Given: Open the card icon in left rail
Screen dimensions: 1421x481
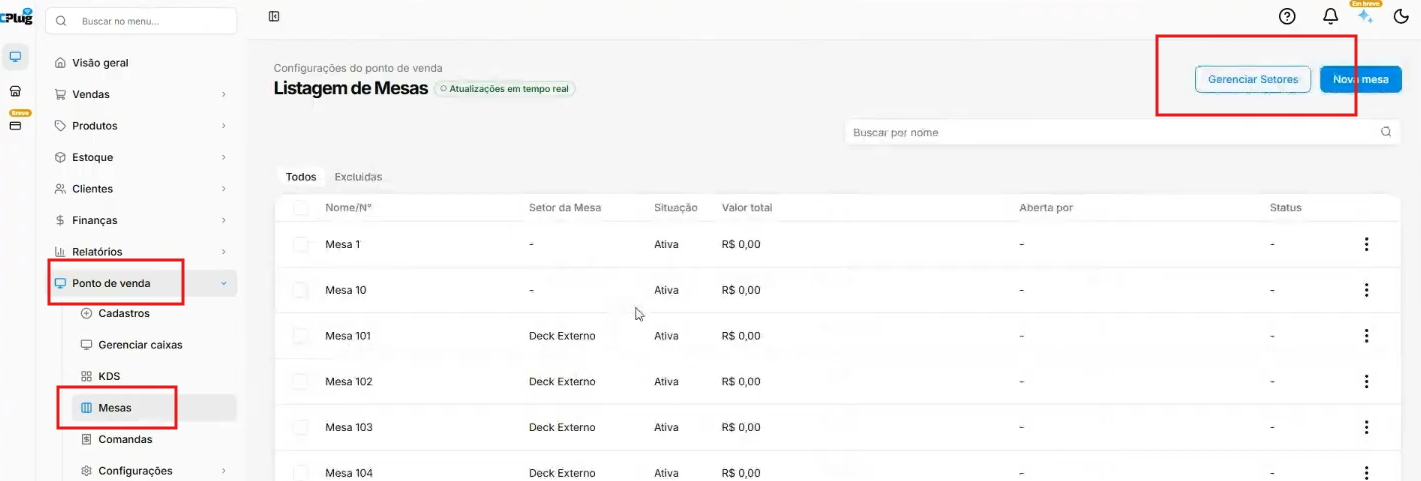Looking at the screenshot, I should [x=15, y=126].
